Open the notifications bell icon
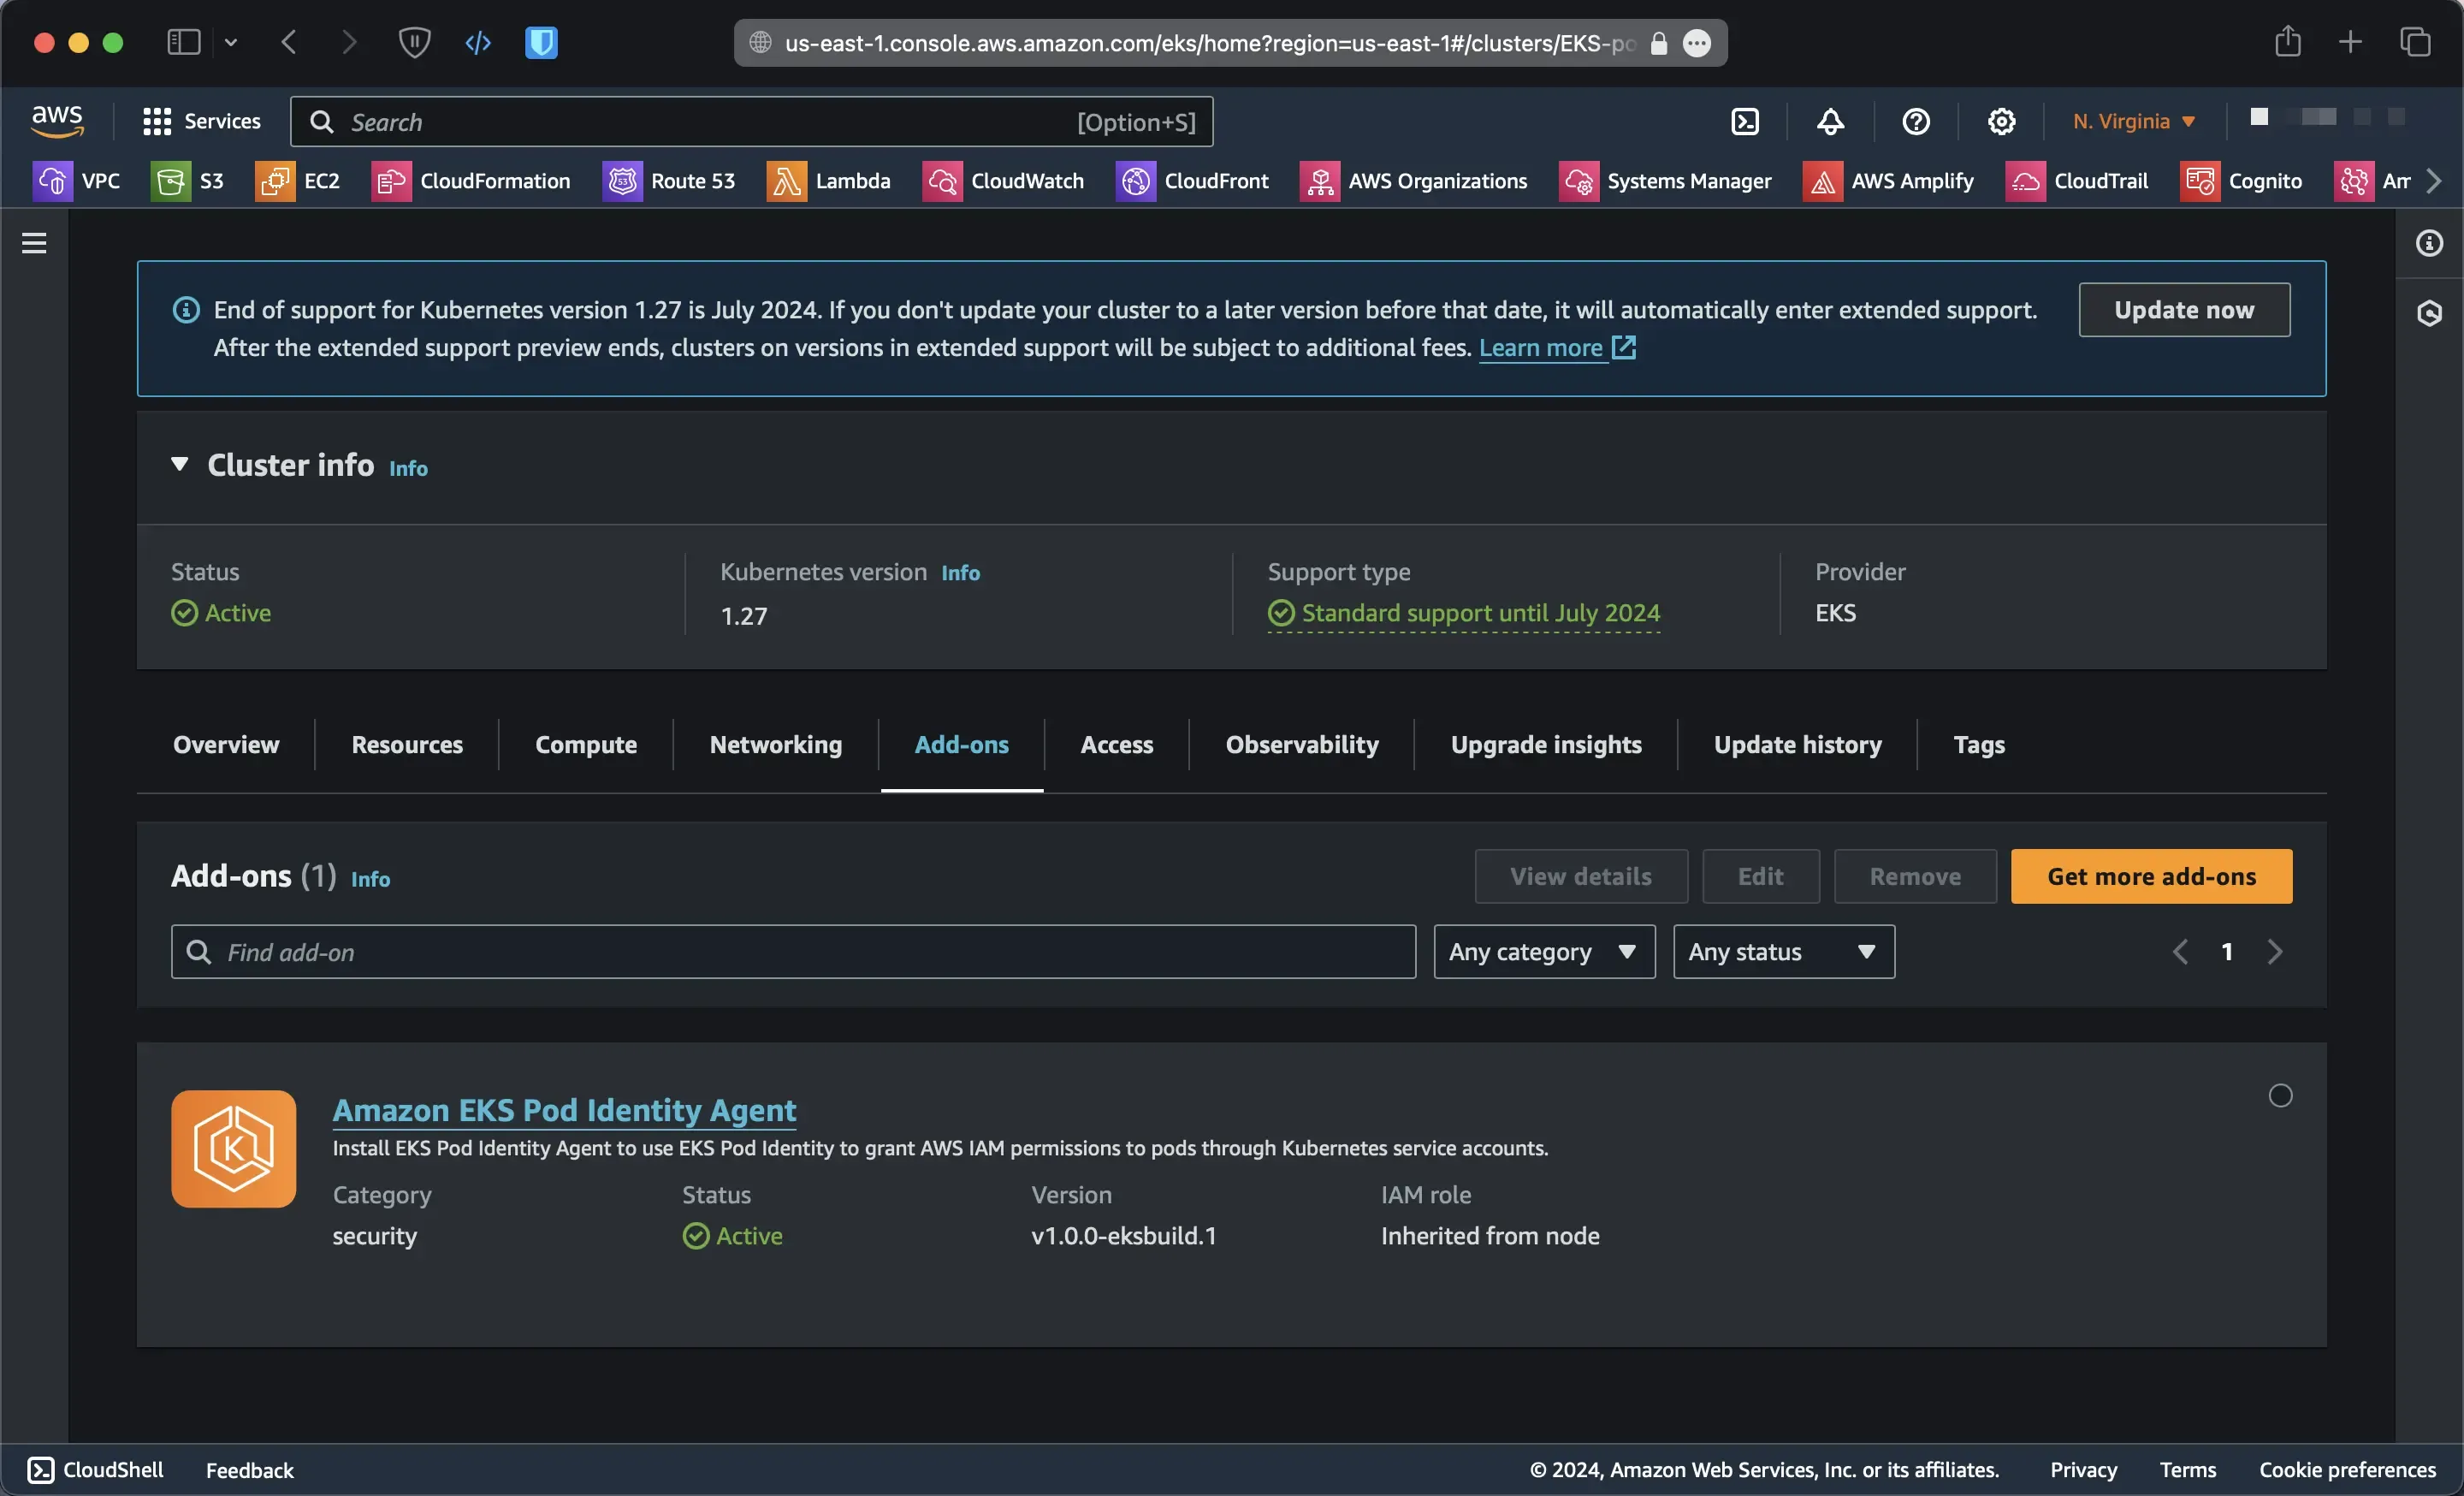The width and height of the screenshot is (2464, 1496). (x=1830, y=121)
